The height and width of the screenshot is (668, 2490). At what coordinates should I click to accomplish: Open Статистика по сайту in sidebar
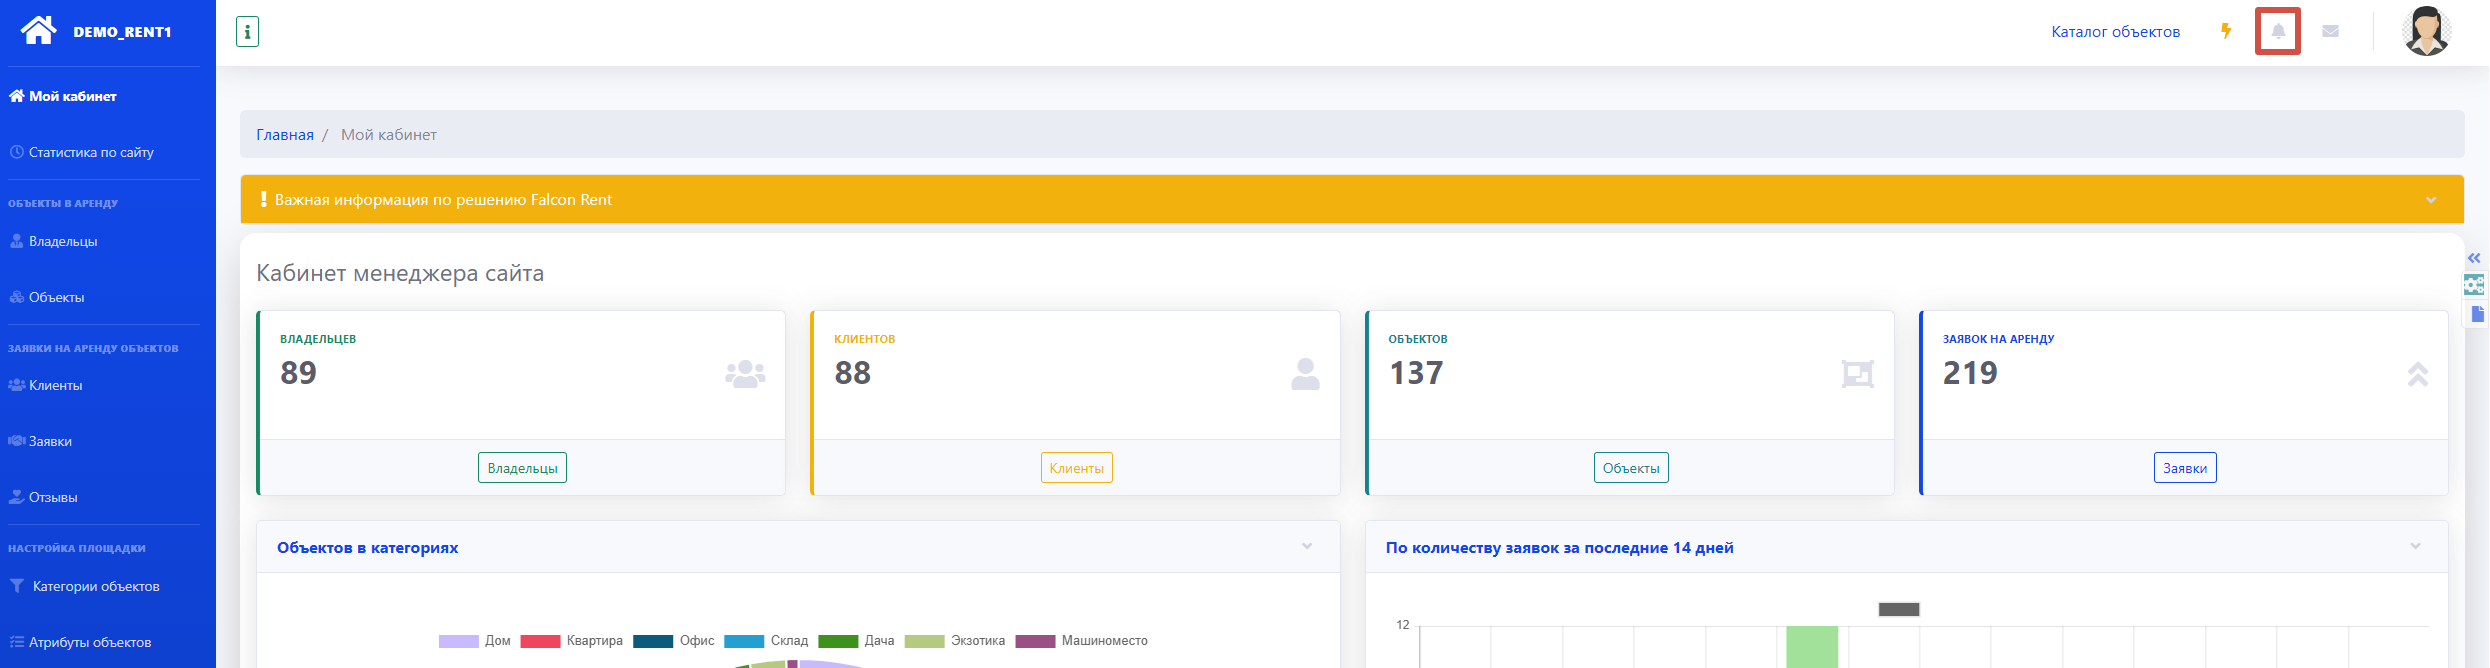pyautogui.click(x=90, y=152)
